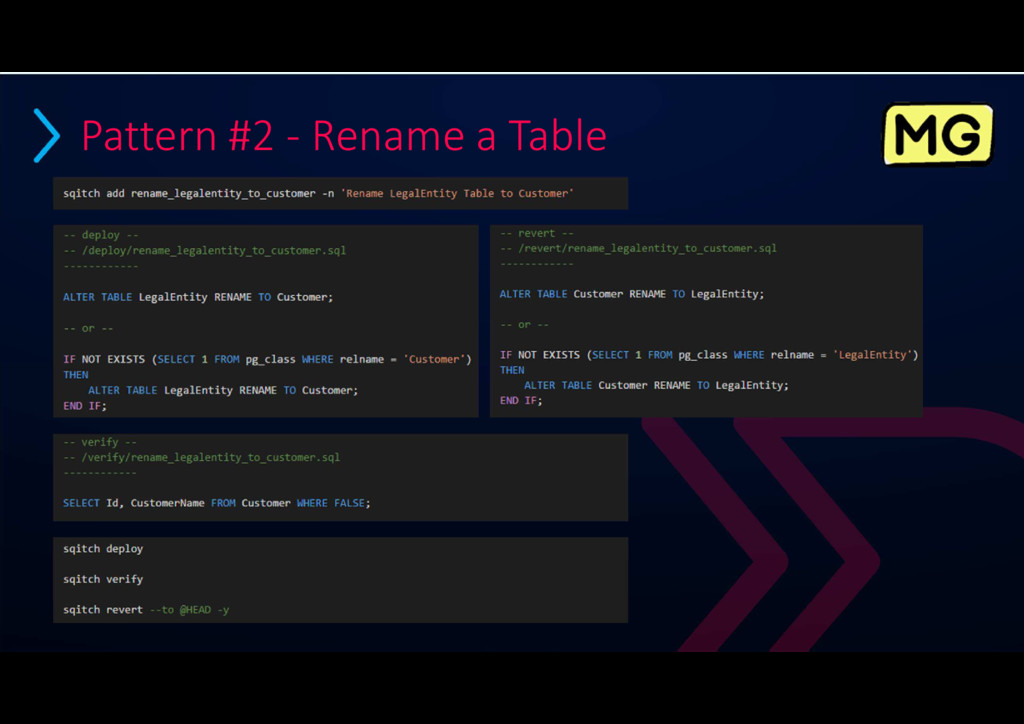The width and height of the screenshot is (1024, 724).
Task: Select 'END IF;' in the revert block
Action: coord(520,400)
